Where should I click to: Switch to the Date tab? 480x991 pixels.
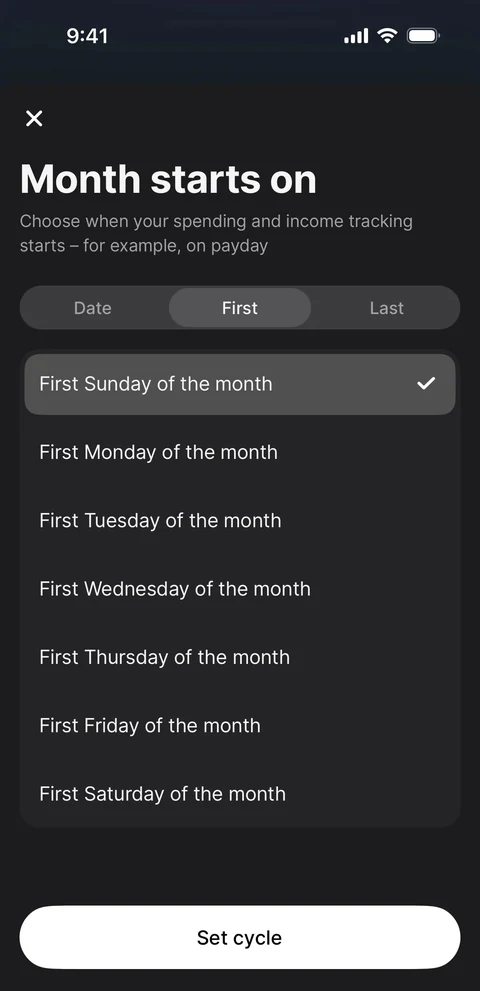(x=93, y=308)
